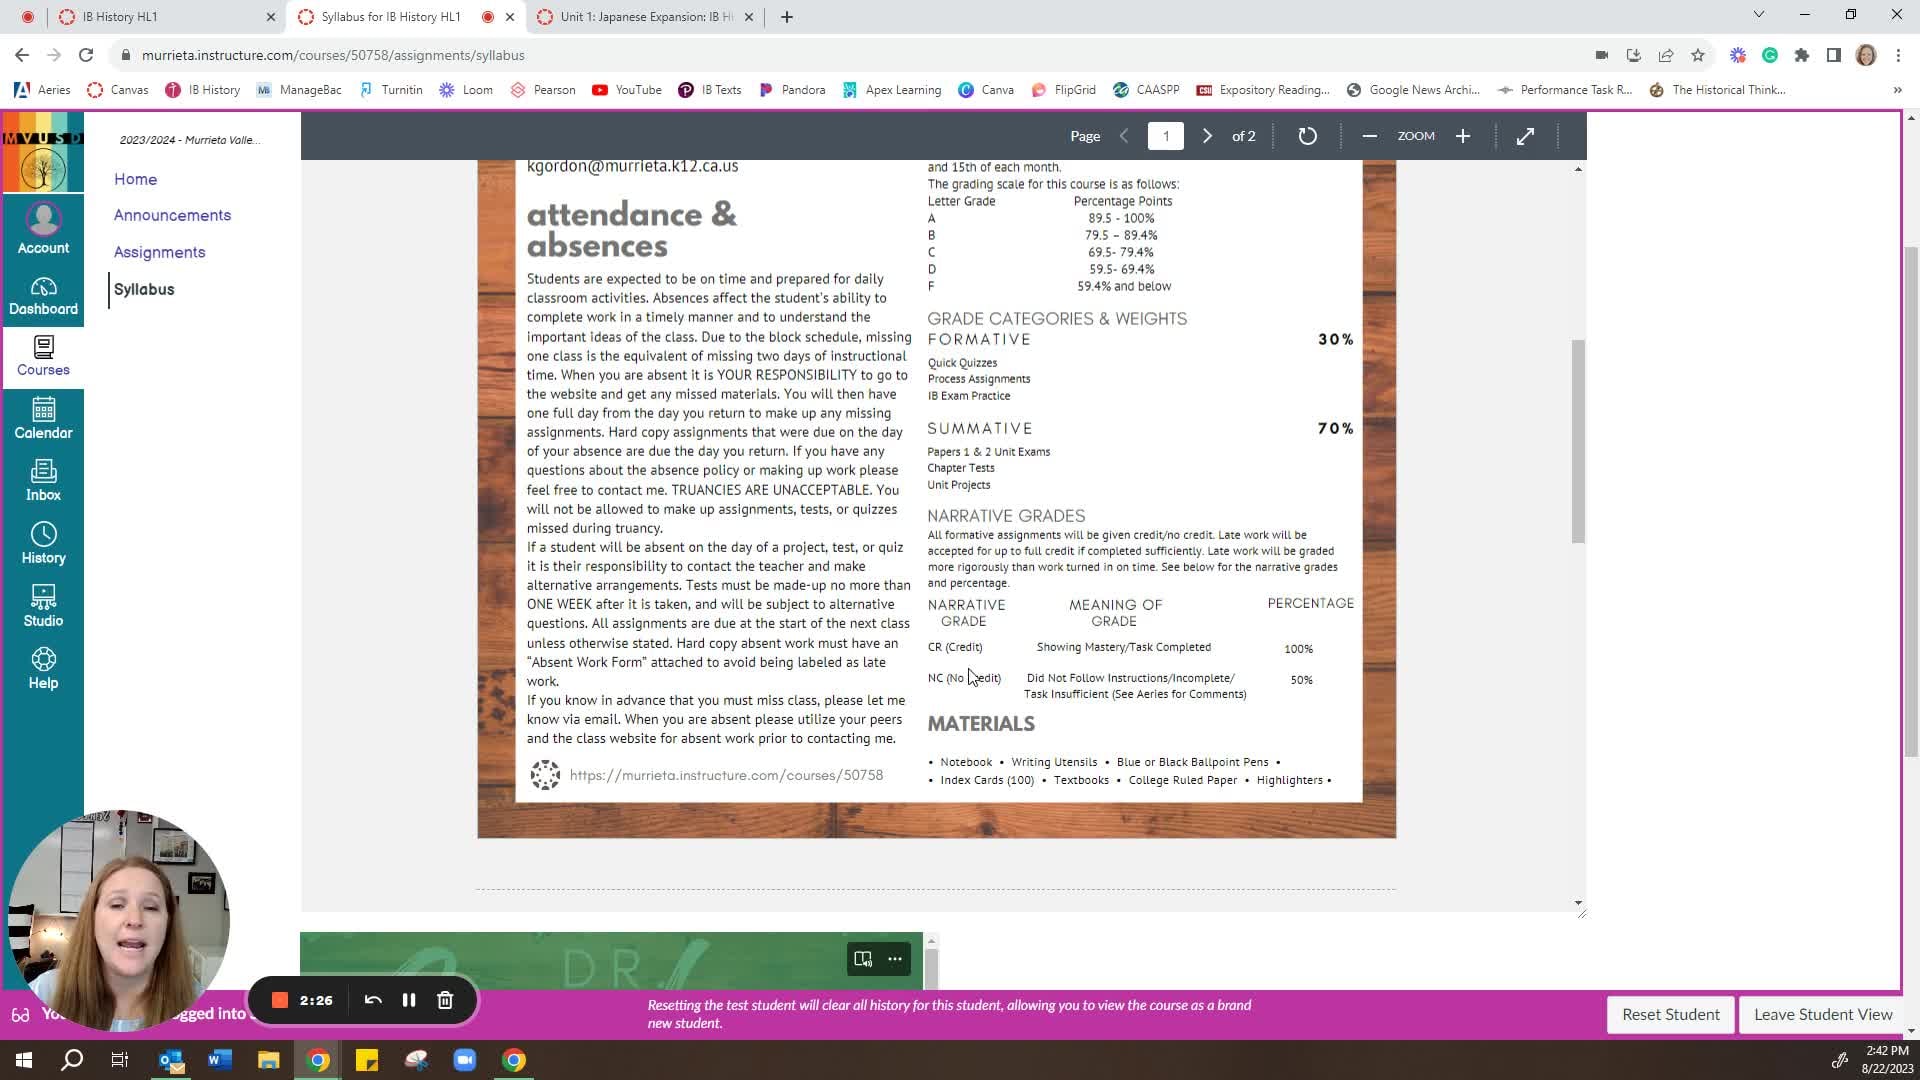Screen dimensions: 1920x1080
Task: Go to previous page in document viewer
Action: [1124, 136]
